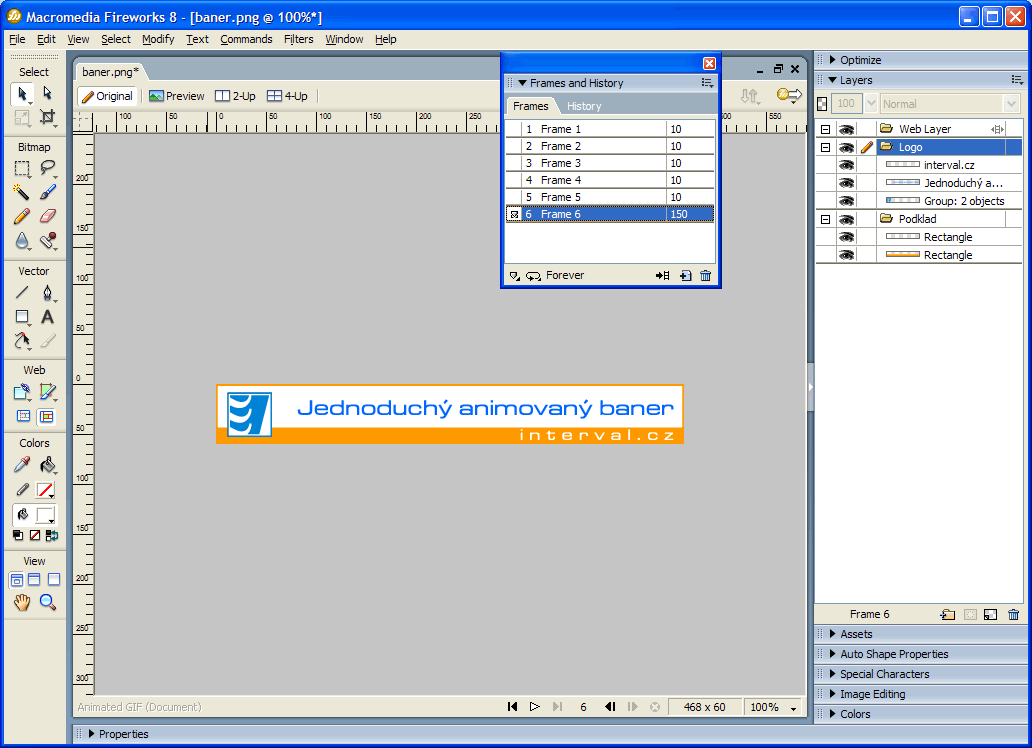
Task: Select the Pen tool
Action: coord(47,292)
